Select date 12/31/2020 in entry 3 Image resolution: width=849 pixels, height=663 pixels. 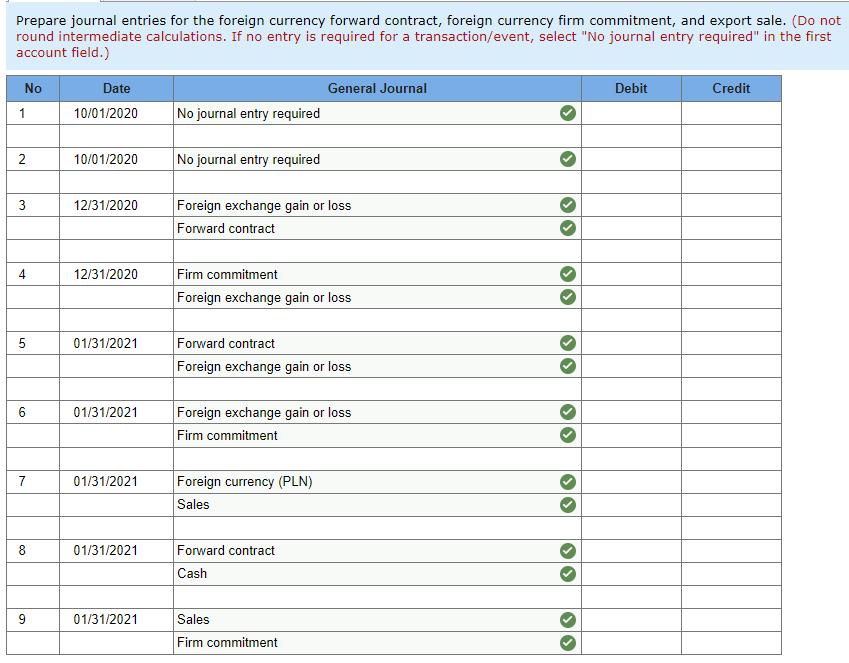(x=106, y=205)
